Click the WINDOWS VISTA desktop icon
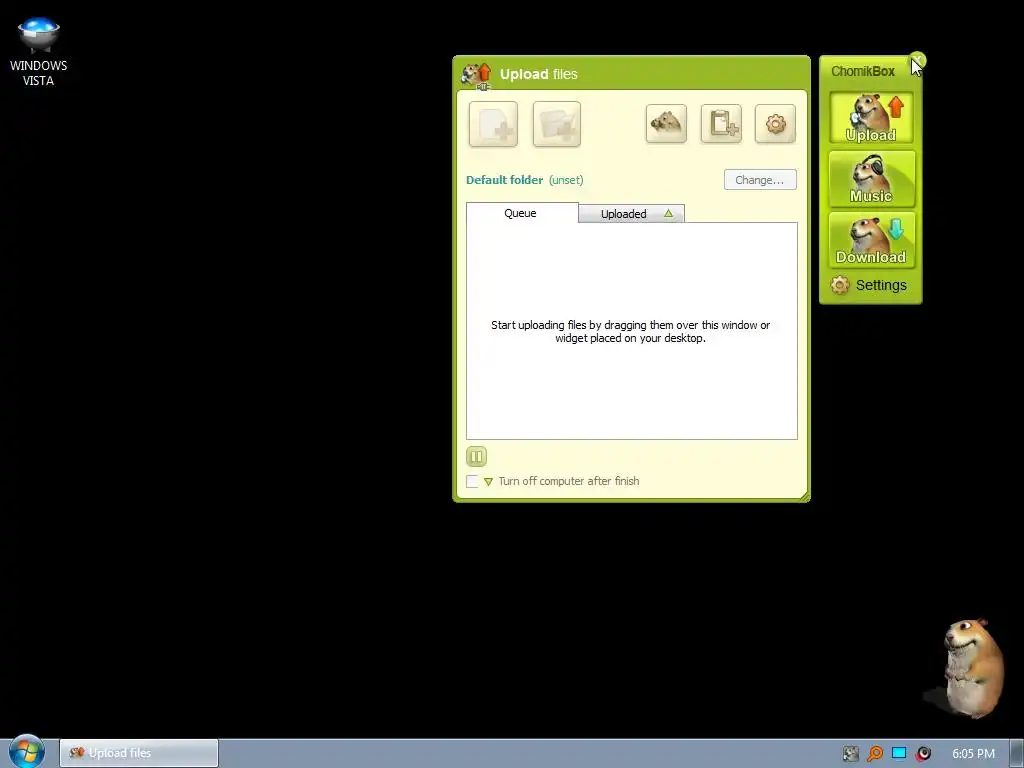The width and height of the screenshot is (1024, 768). [39, 52]
